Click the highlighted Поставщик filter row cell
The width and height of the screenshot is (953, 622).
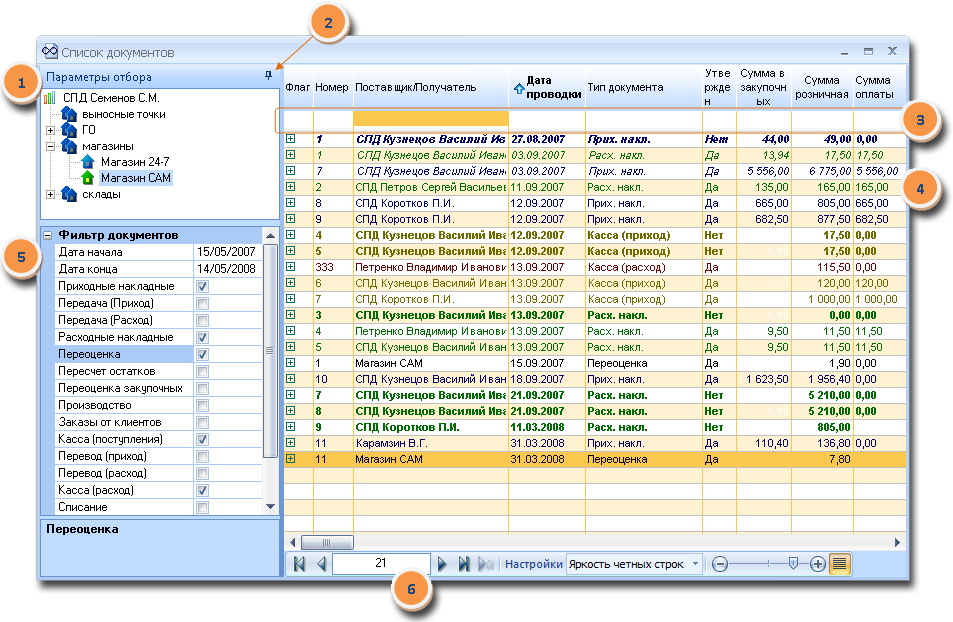[x=430, y=119]
